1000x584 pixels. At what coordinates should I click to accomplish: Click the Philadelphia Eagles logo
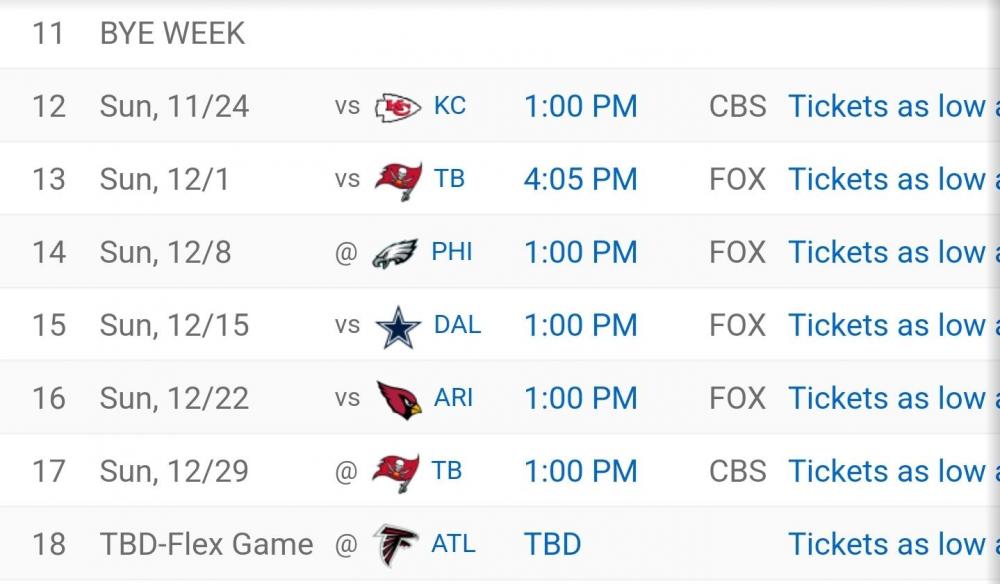[394, 253]
